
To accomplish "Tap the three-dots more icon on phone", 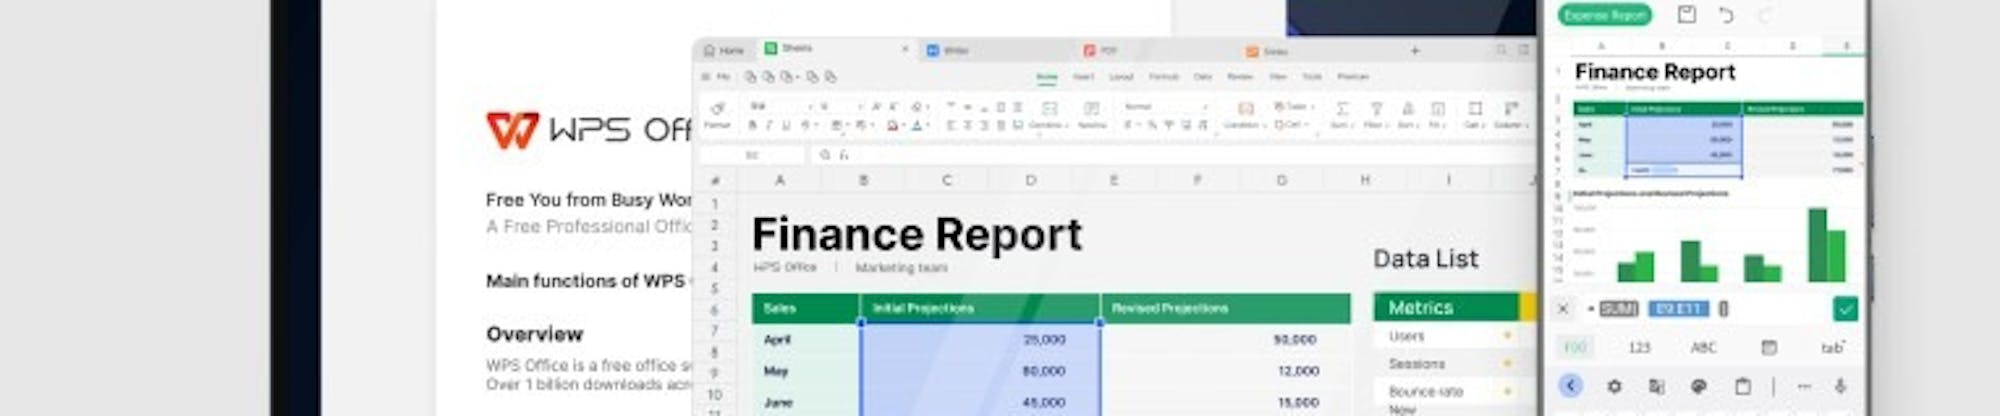I will (x=1804, y=386).
